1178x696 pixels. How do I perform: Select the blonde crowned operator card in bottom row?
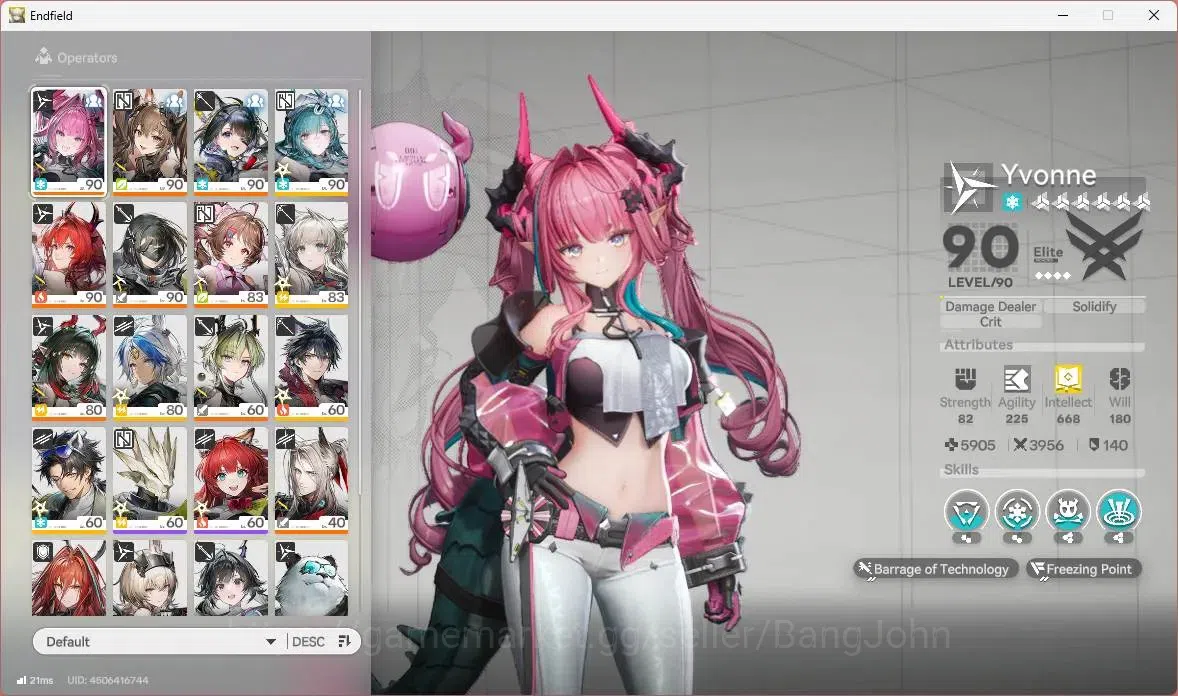click(x=150, y=578)
